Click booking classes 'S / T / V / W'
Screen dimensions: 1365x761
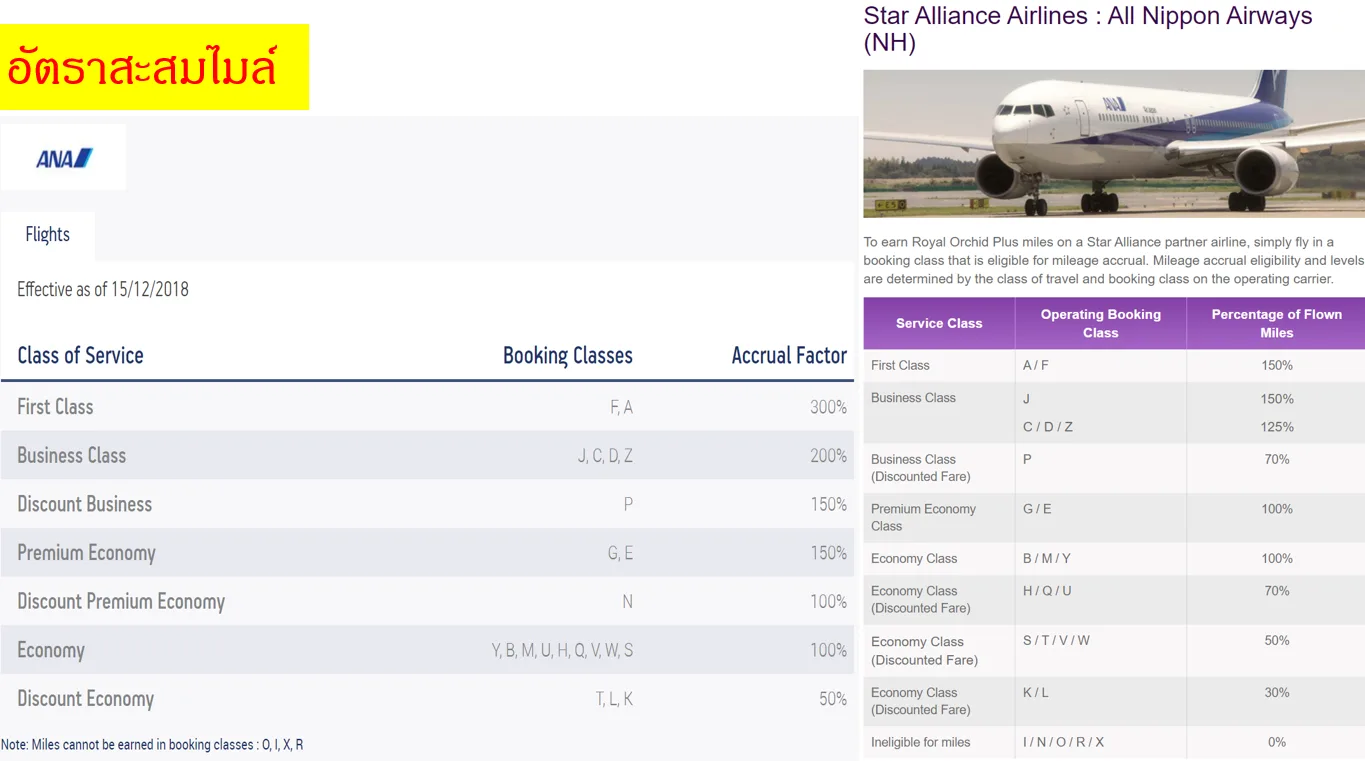pyautogui.click(x=1056, y=641)
